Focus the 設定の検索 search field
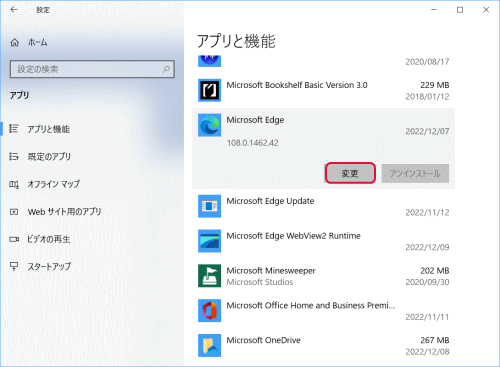Viewport: 500px width, 367px height. [x=92, y=69]
